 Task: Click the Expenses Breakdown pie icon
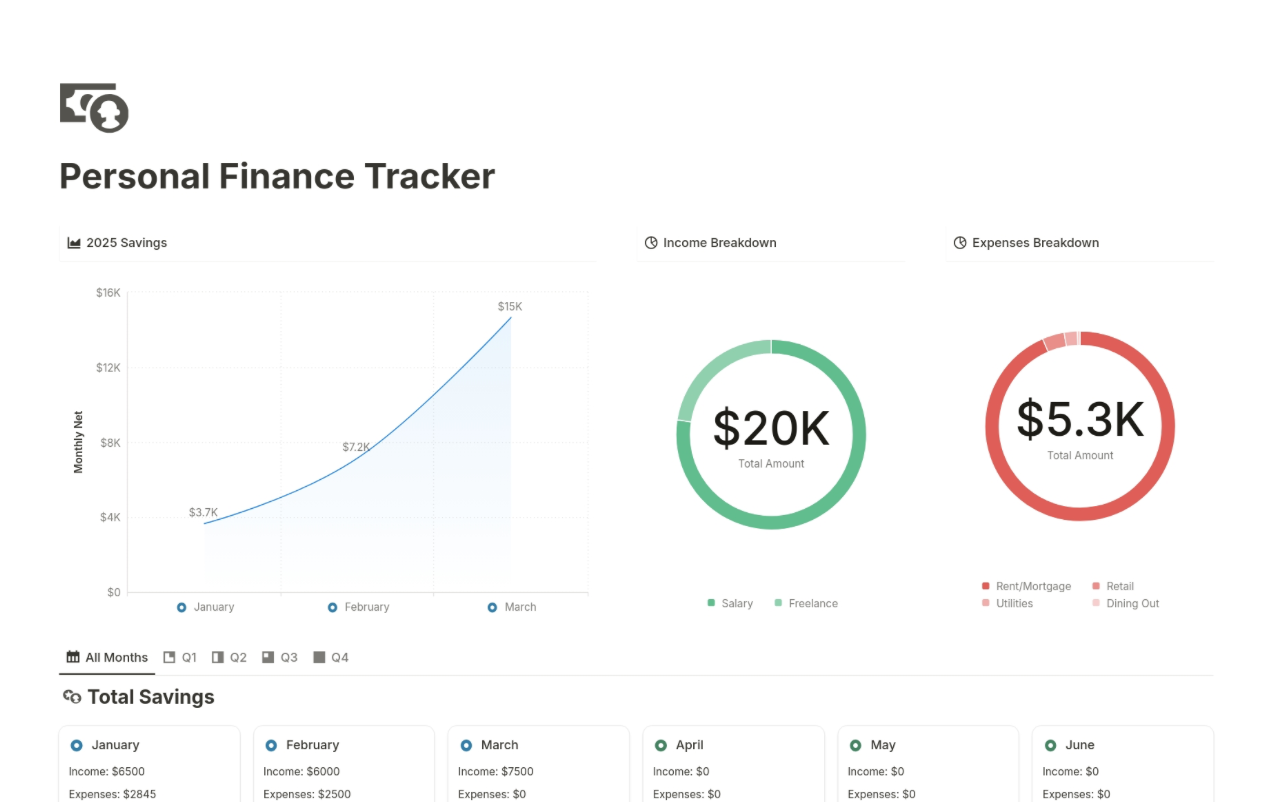(960, 243)
